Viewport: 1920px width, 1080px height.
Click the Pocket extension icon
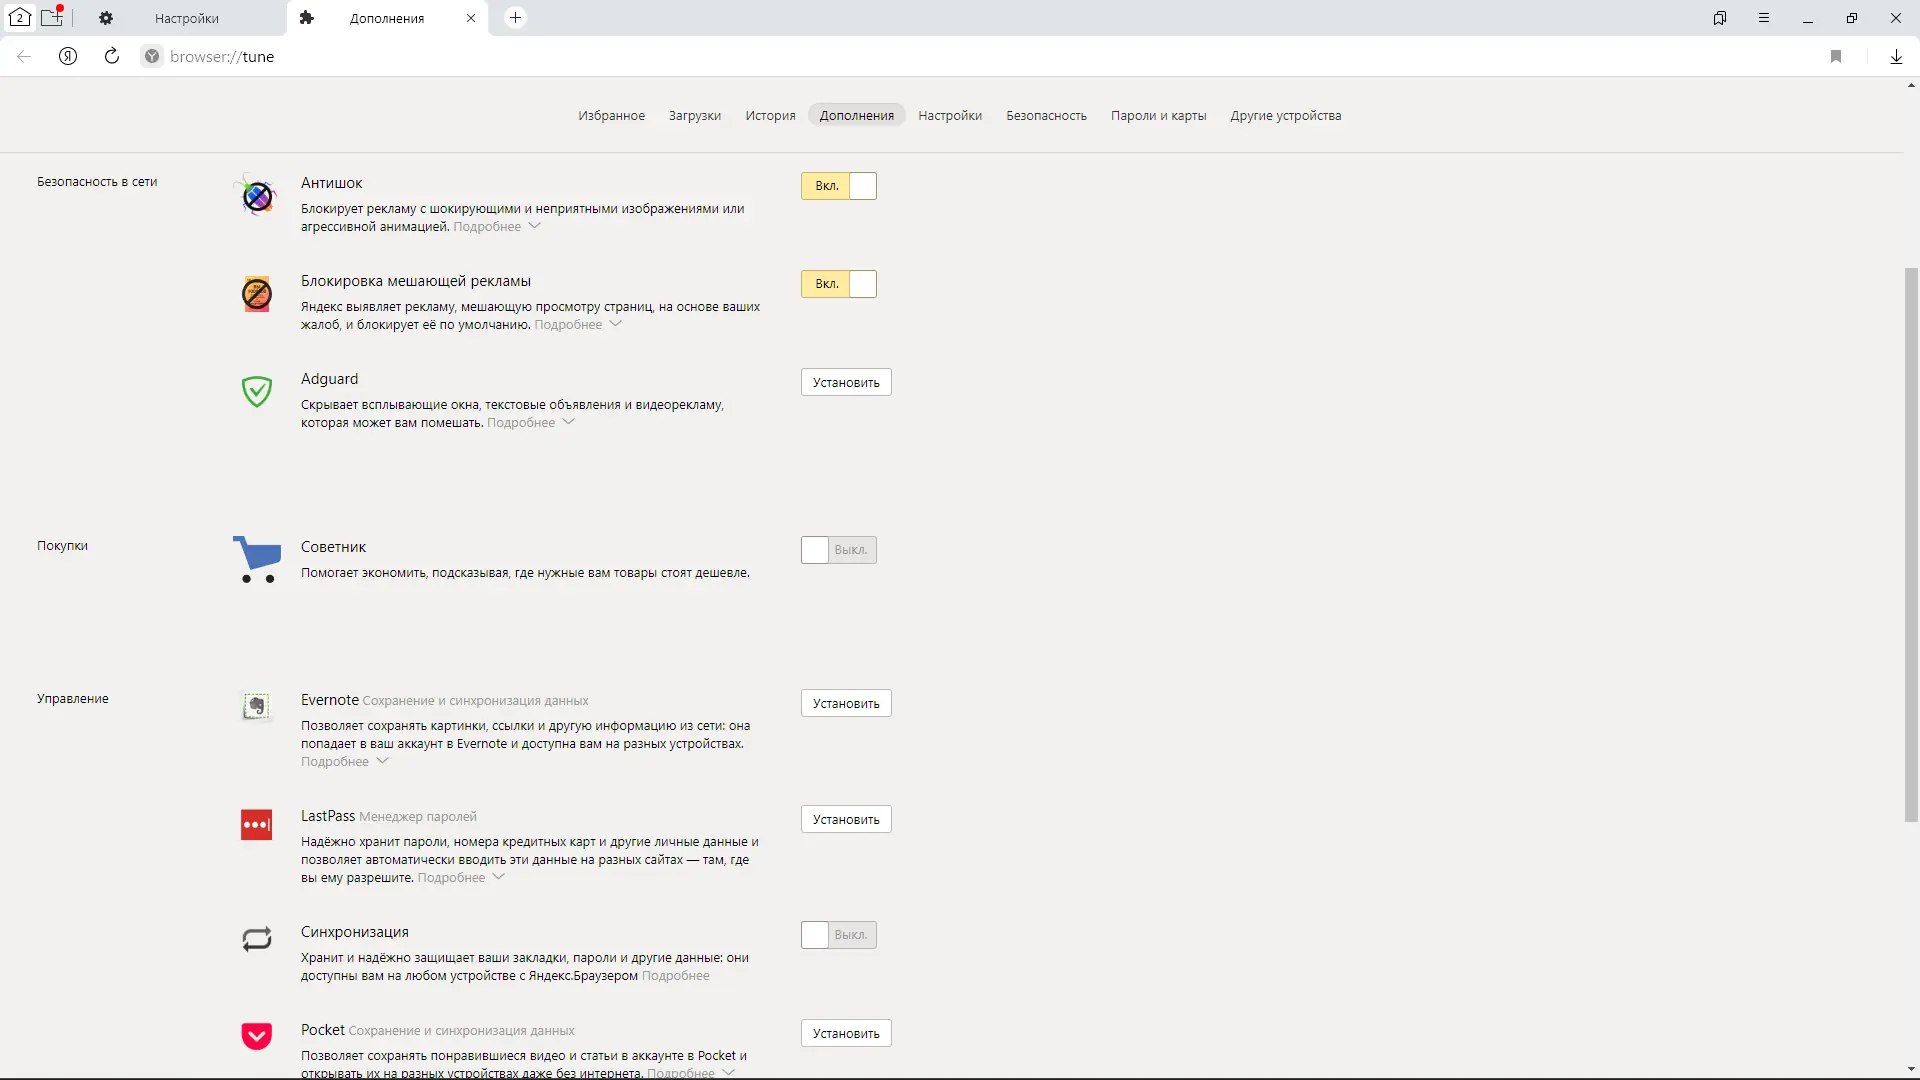(x=257, y=1035)
